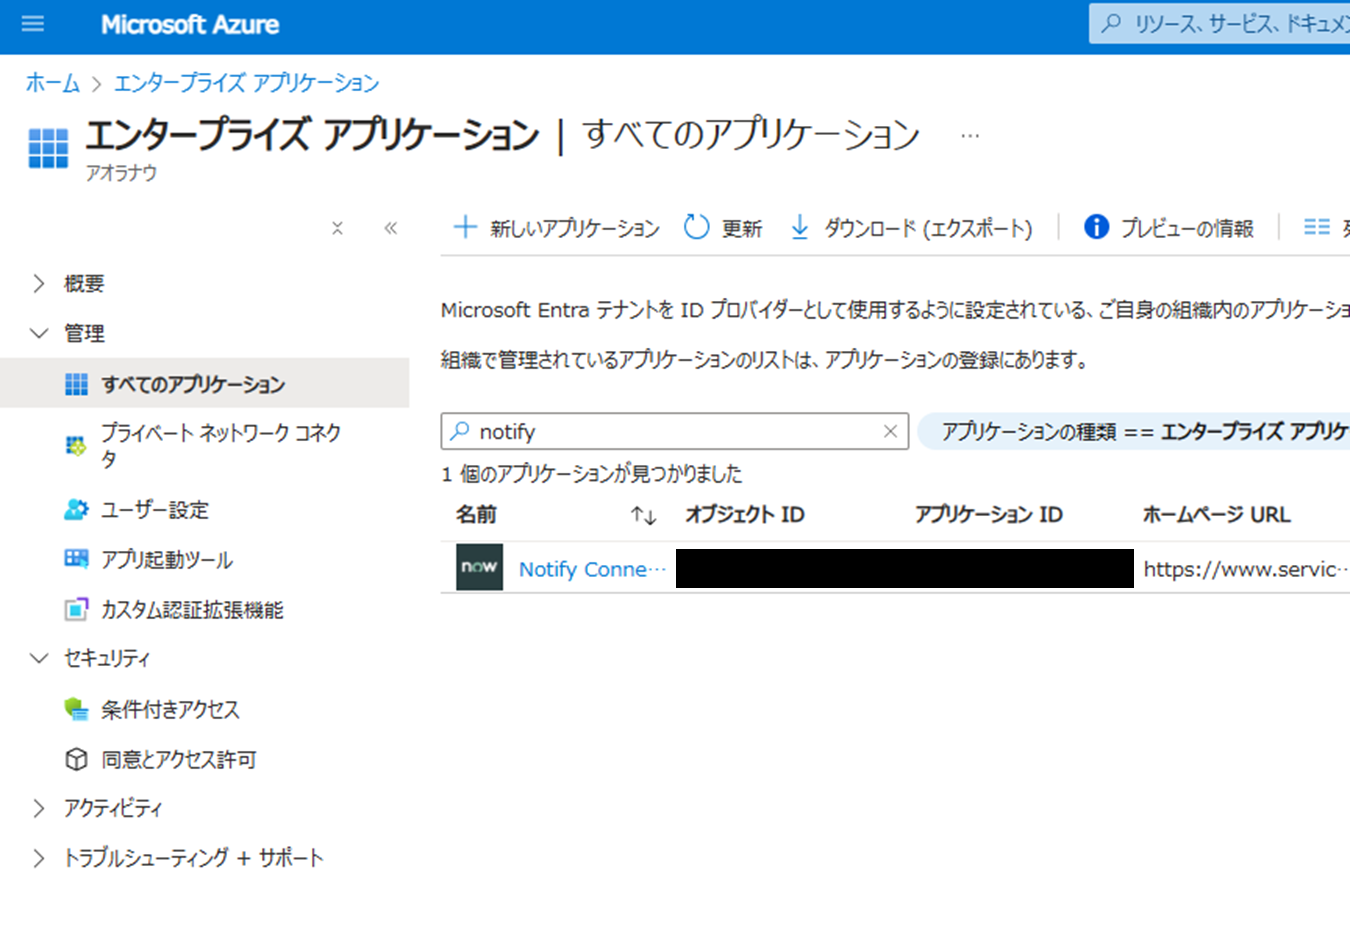This screenshot has width=1350, height=942.
Task: Click the オブジェクト ID column header
Action: point(745,514)
